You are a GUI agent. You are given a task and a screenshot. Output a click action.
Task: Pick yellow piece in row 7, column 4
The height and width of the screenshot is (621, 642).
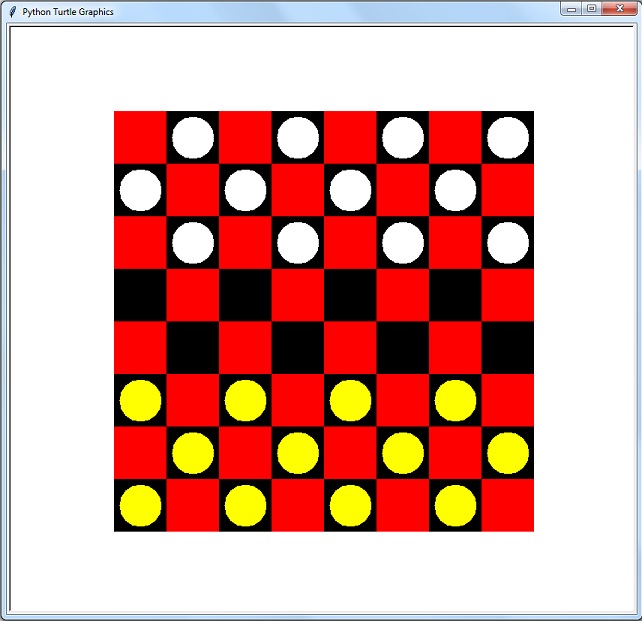tap(298, 453)
